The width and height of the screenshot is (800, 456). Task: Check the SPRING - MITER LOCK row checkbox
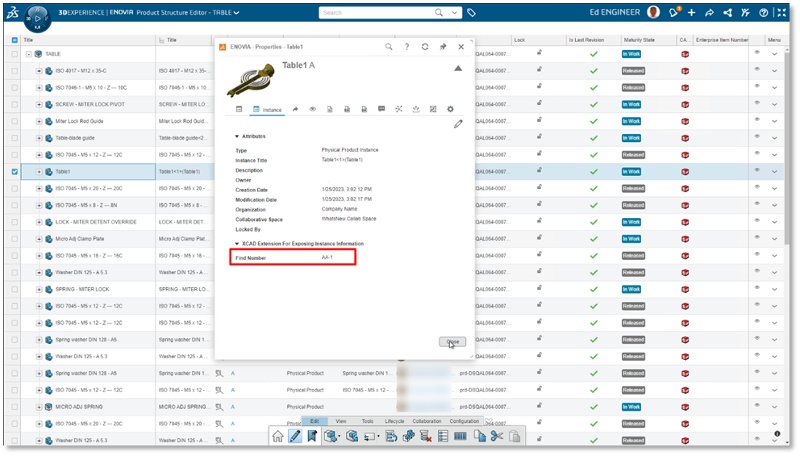[14, 289]
